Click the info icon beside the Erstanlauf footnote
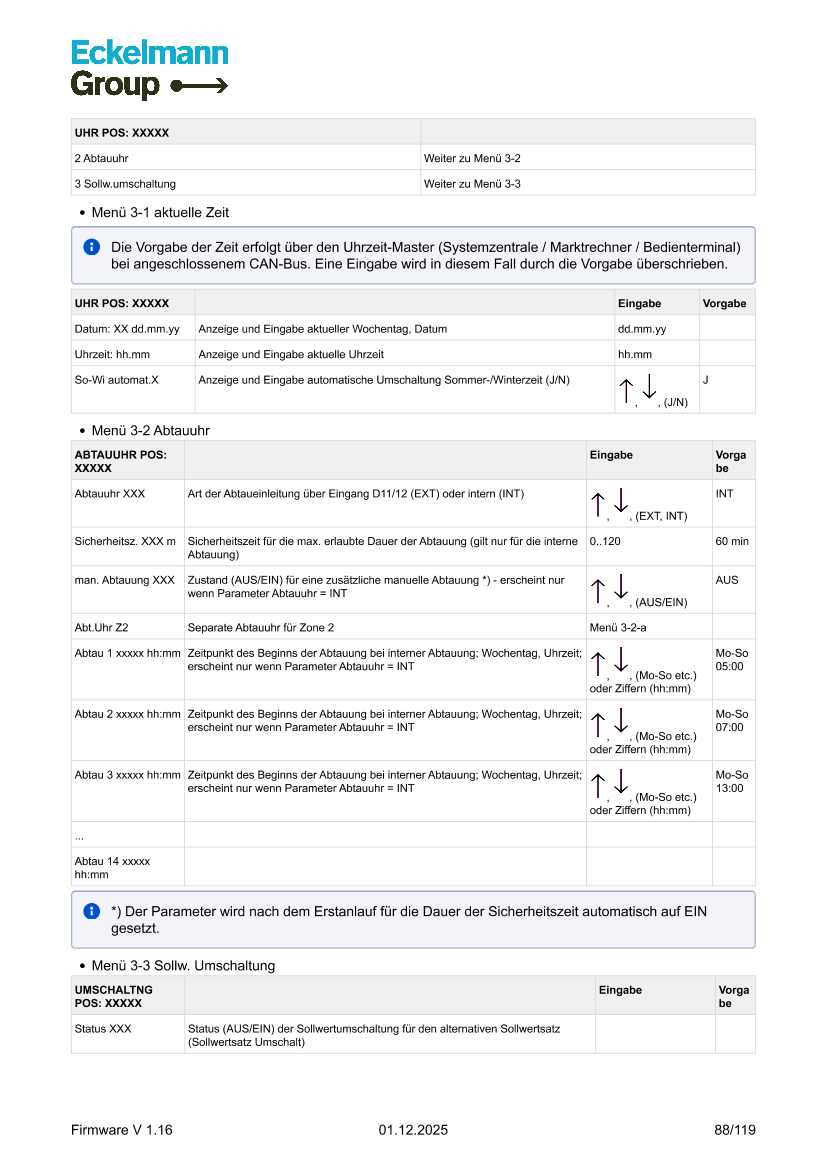Image resolution: width=827 pixels, height=1169 pixels. (x=91, y=911)
